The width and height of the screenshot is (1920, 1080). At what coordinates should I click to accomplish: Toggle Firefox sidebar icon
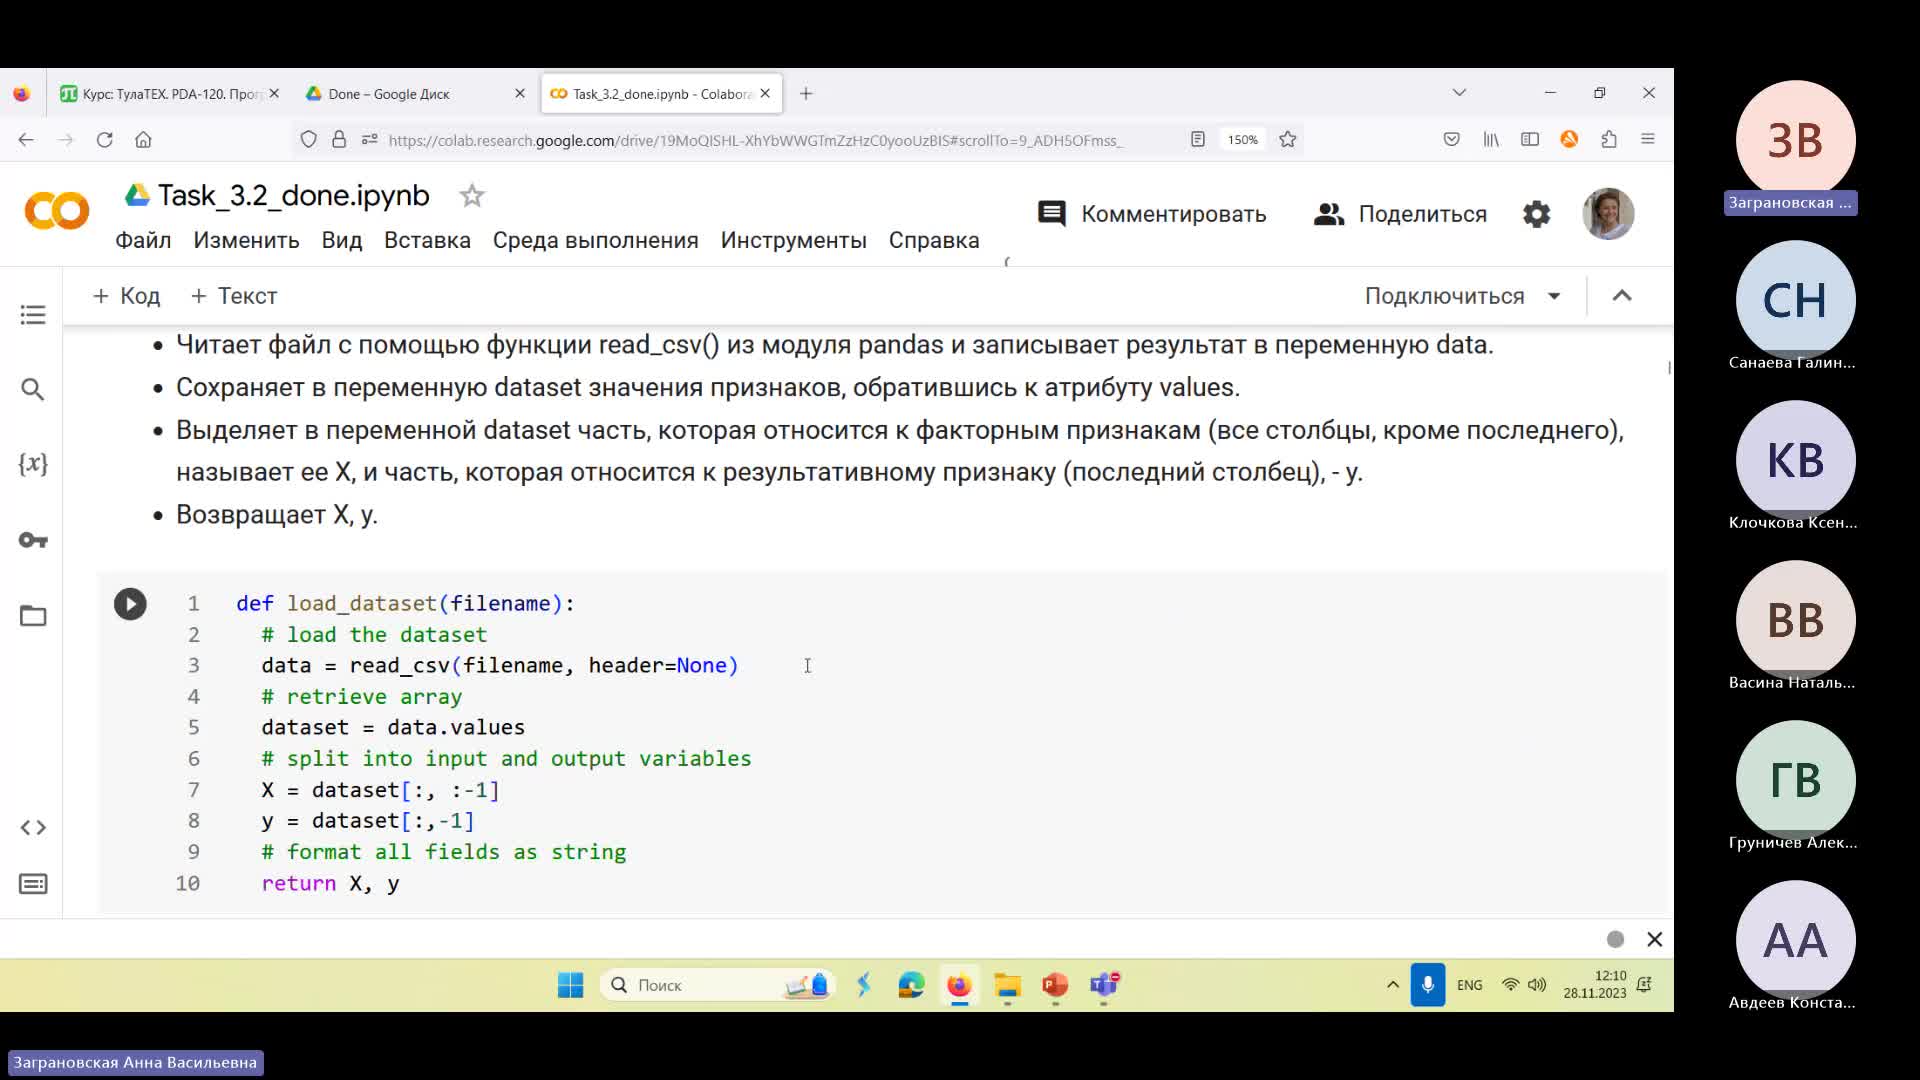1530,140
